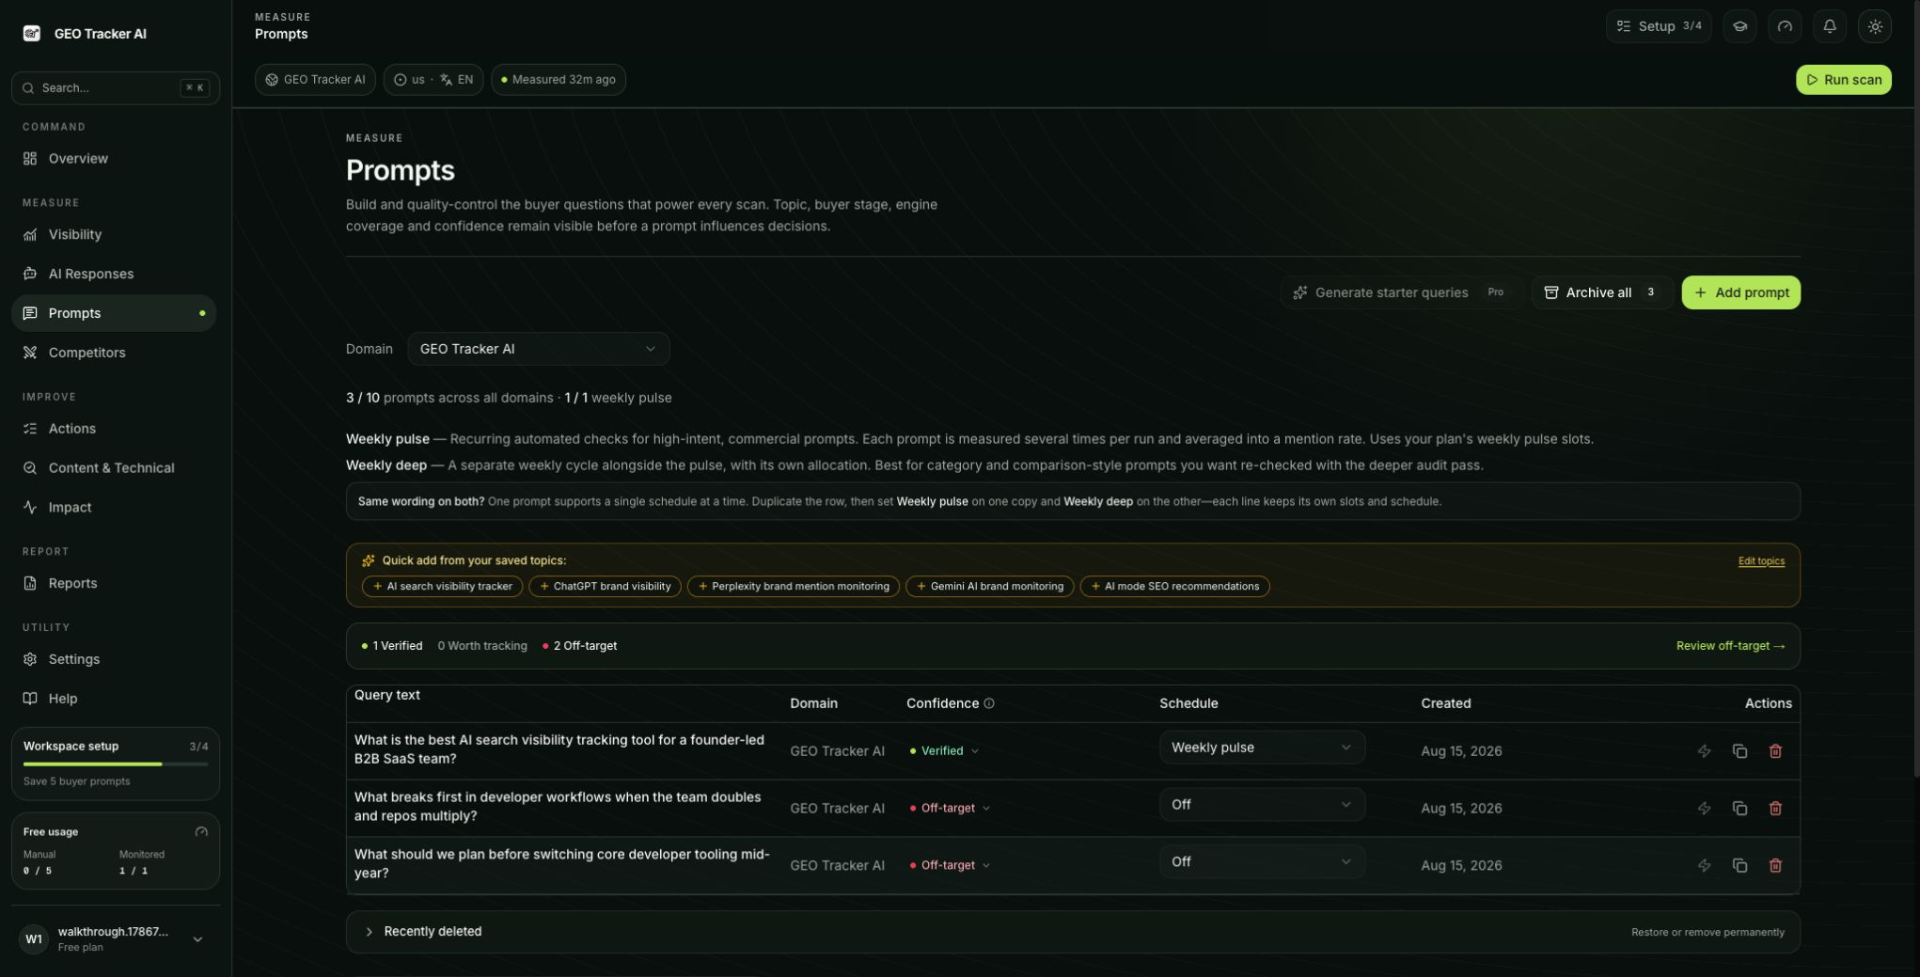
Task: Quick add AI search visibility tracker topic
Action: coord(442,587)
